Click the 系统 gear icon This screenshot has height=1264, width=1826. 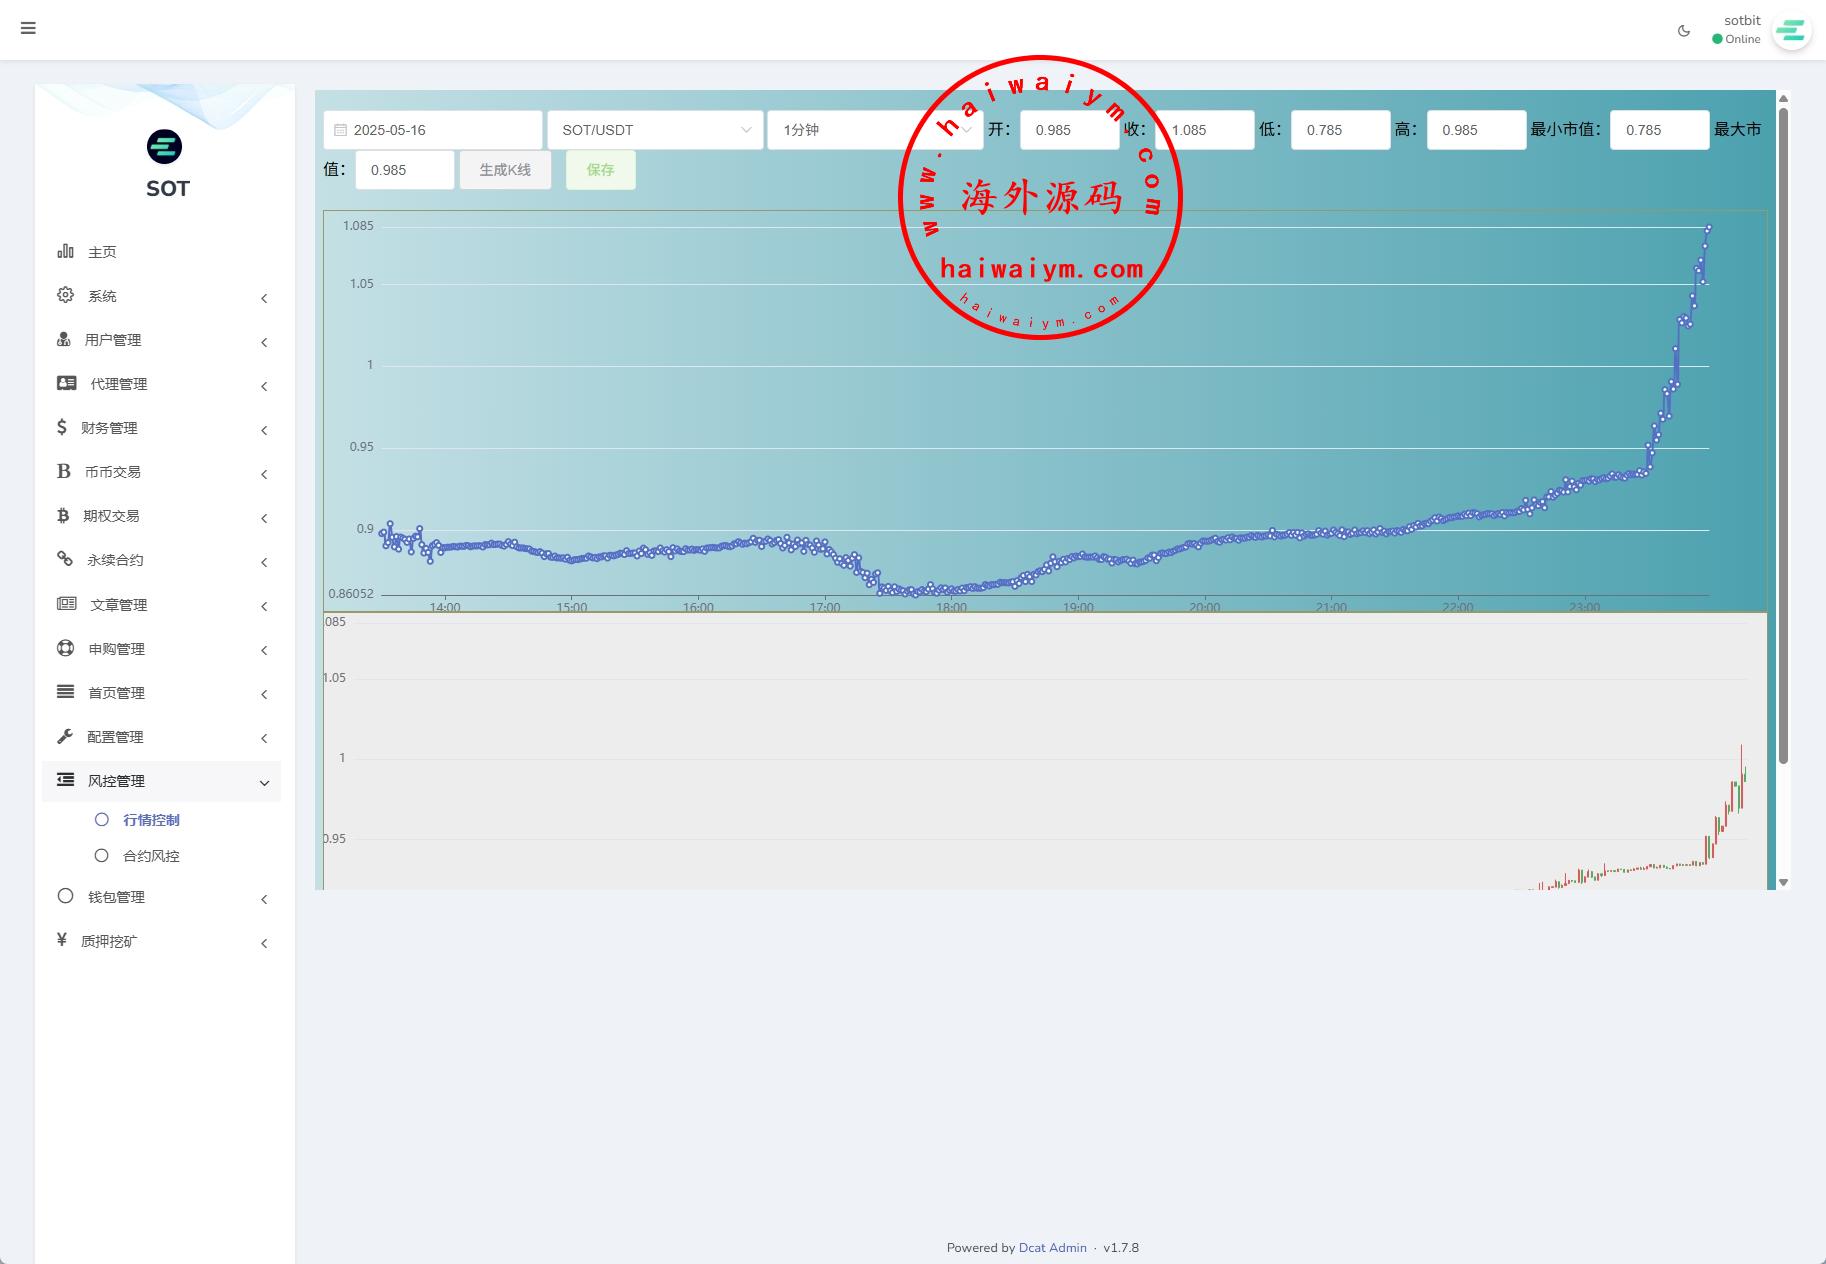(65, 295)
